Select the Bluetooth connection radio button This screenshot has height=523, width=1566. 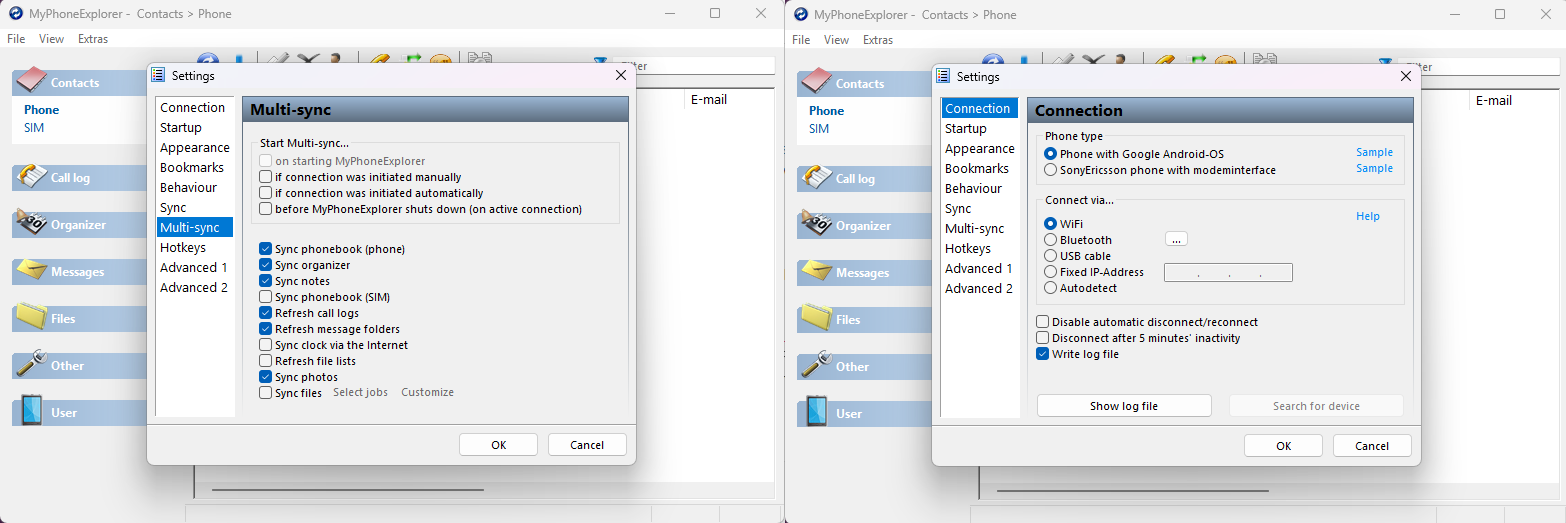tap(1050, 240)
